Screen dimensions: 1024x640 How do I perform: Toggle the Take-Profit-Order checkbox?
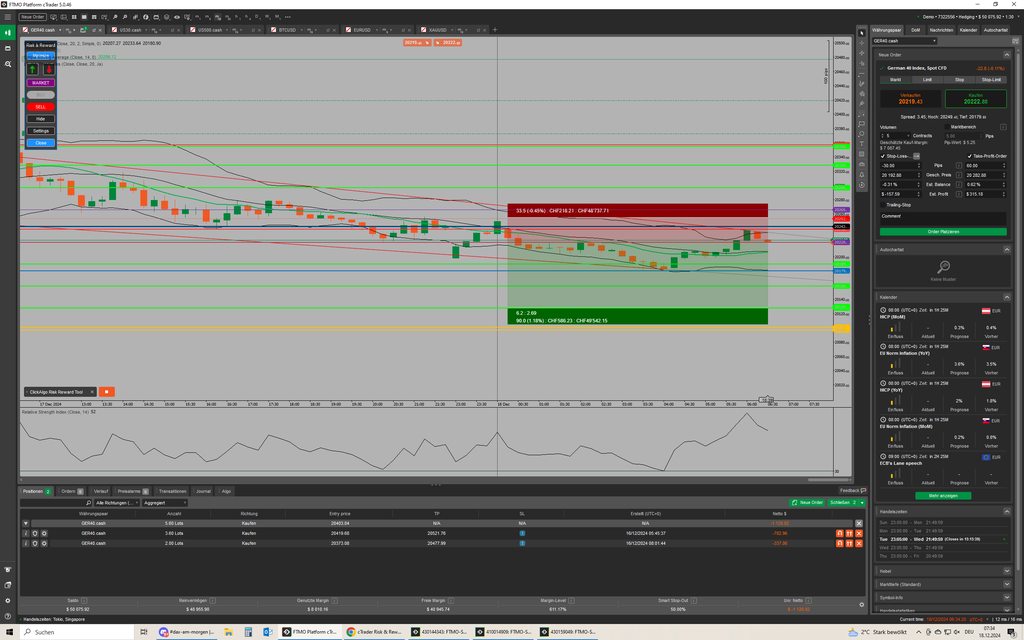(x=968, y=156)
